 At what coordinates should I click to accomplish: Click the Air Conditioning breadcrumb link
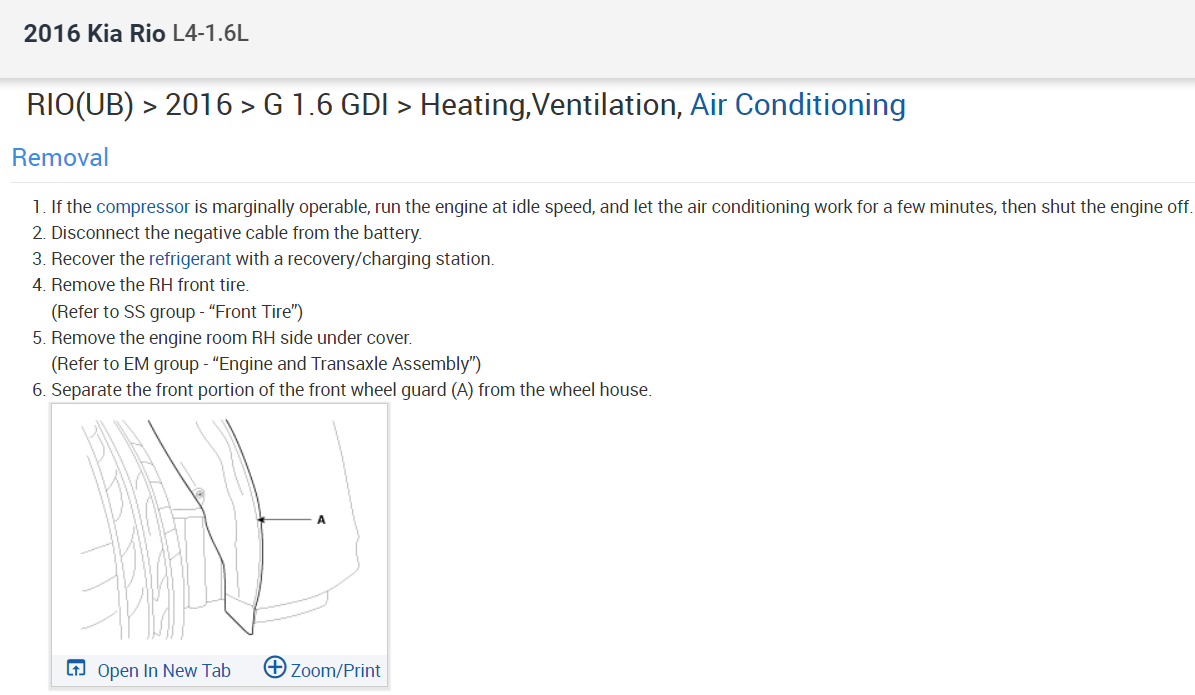(x=798, y=105)
